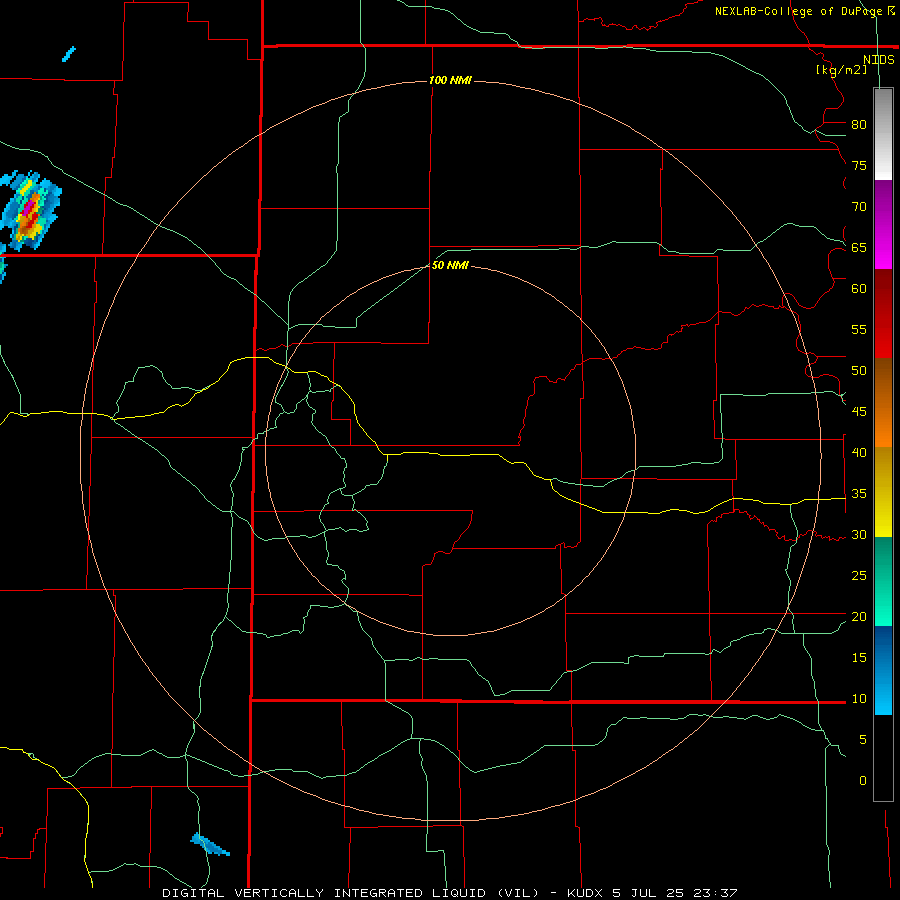Click the small blue echo near the top-left corner
900x900 pixels.
[69, 54]
